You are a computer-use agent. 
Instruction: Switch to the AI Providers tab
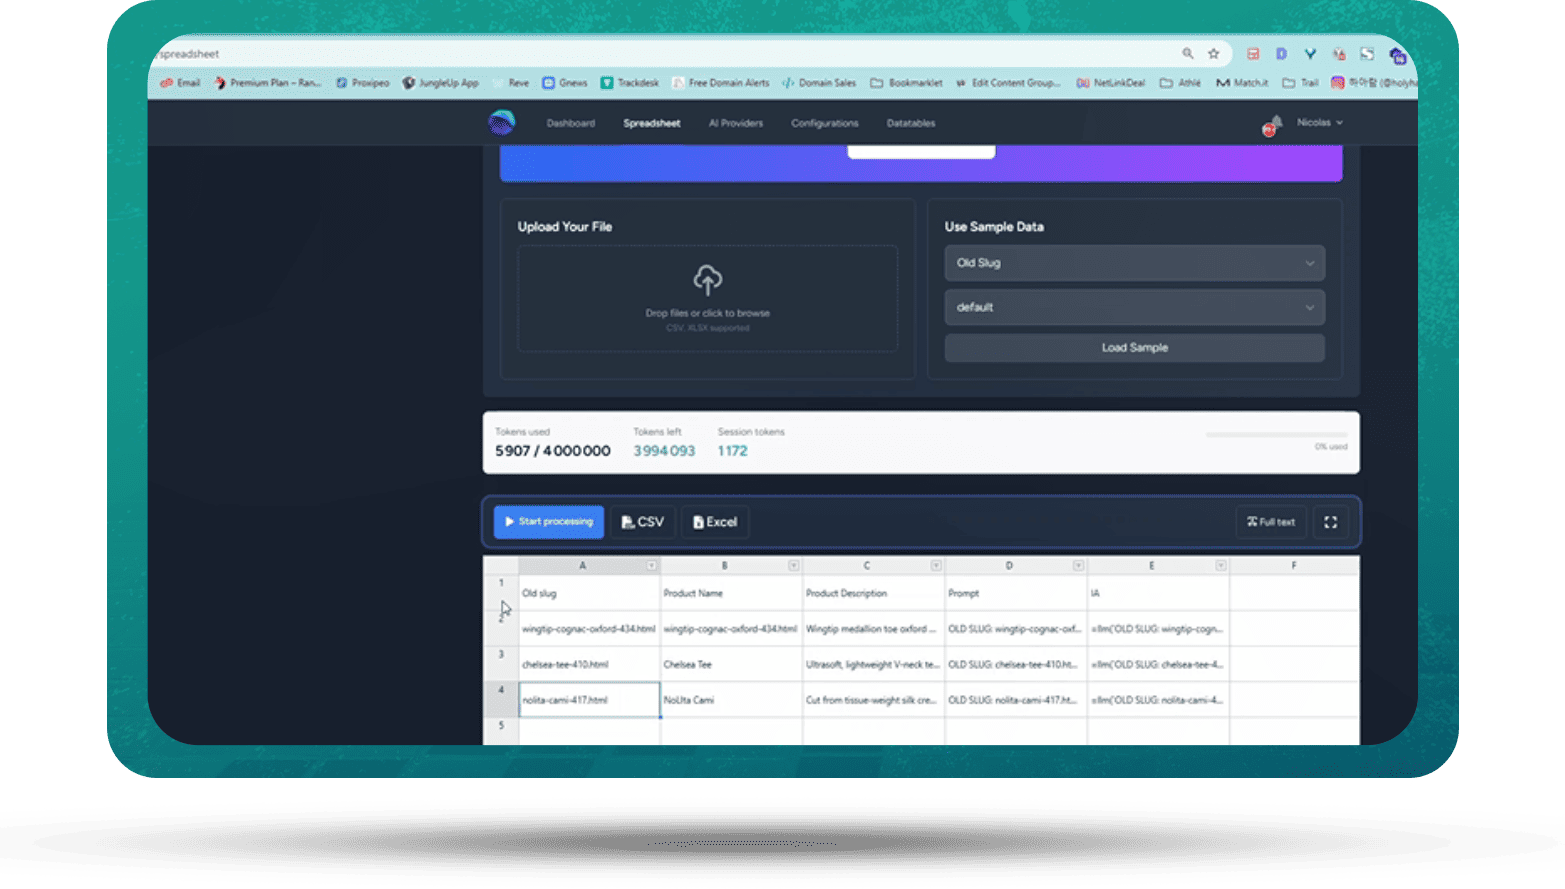(x=735, y=123)
